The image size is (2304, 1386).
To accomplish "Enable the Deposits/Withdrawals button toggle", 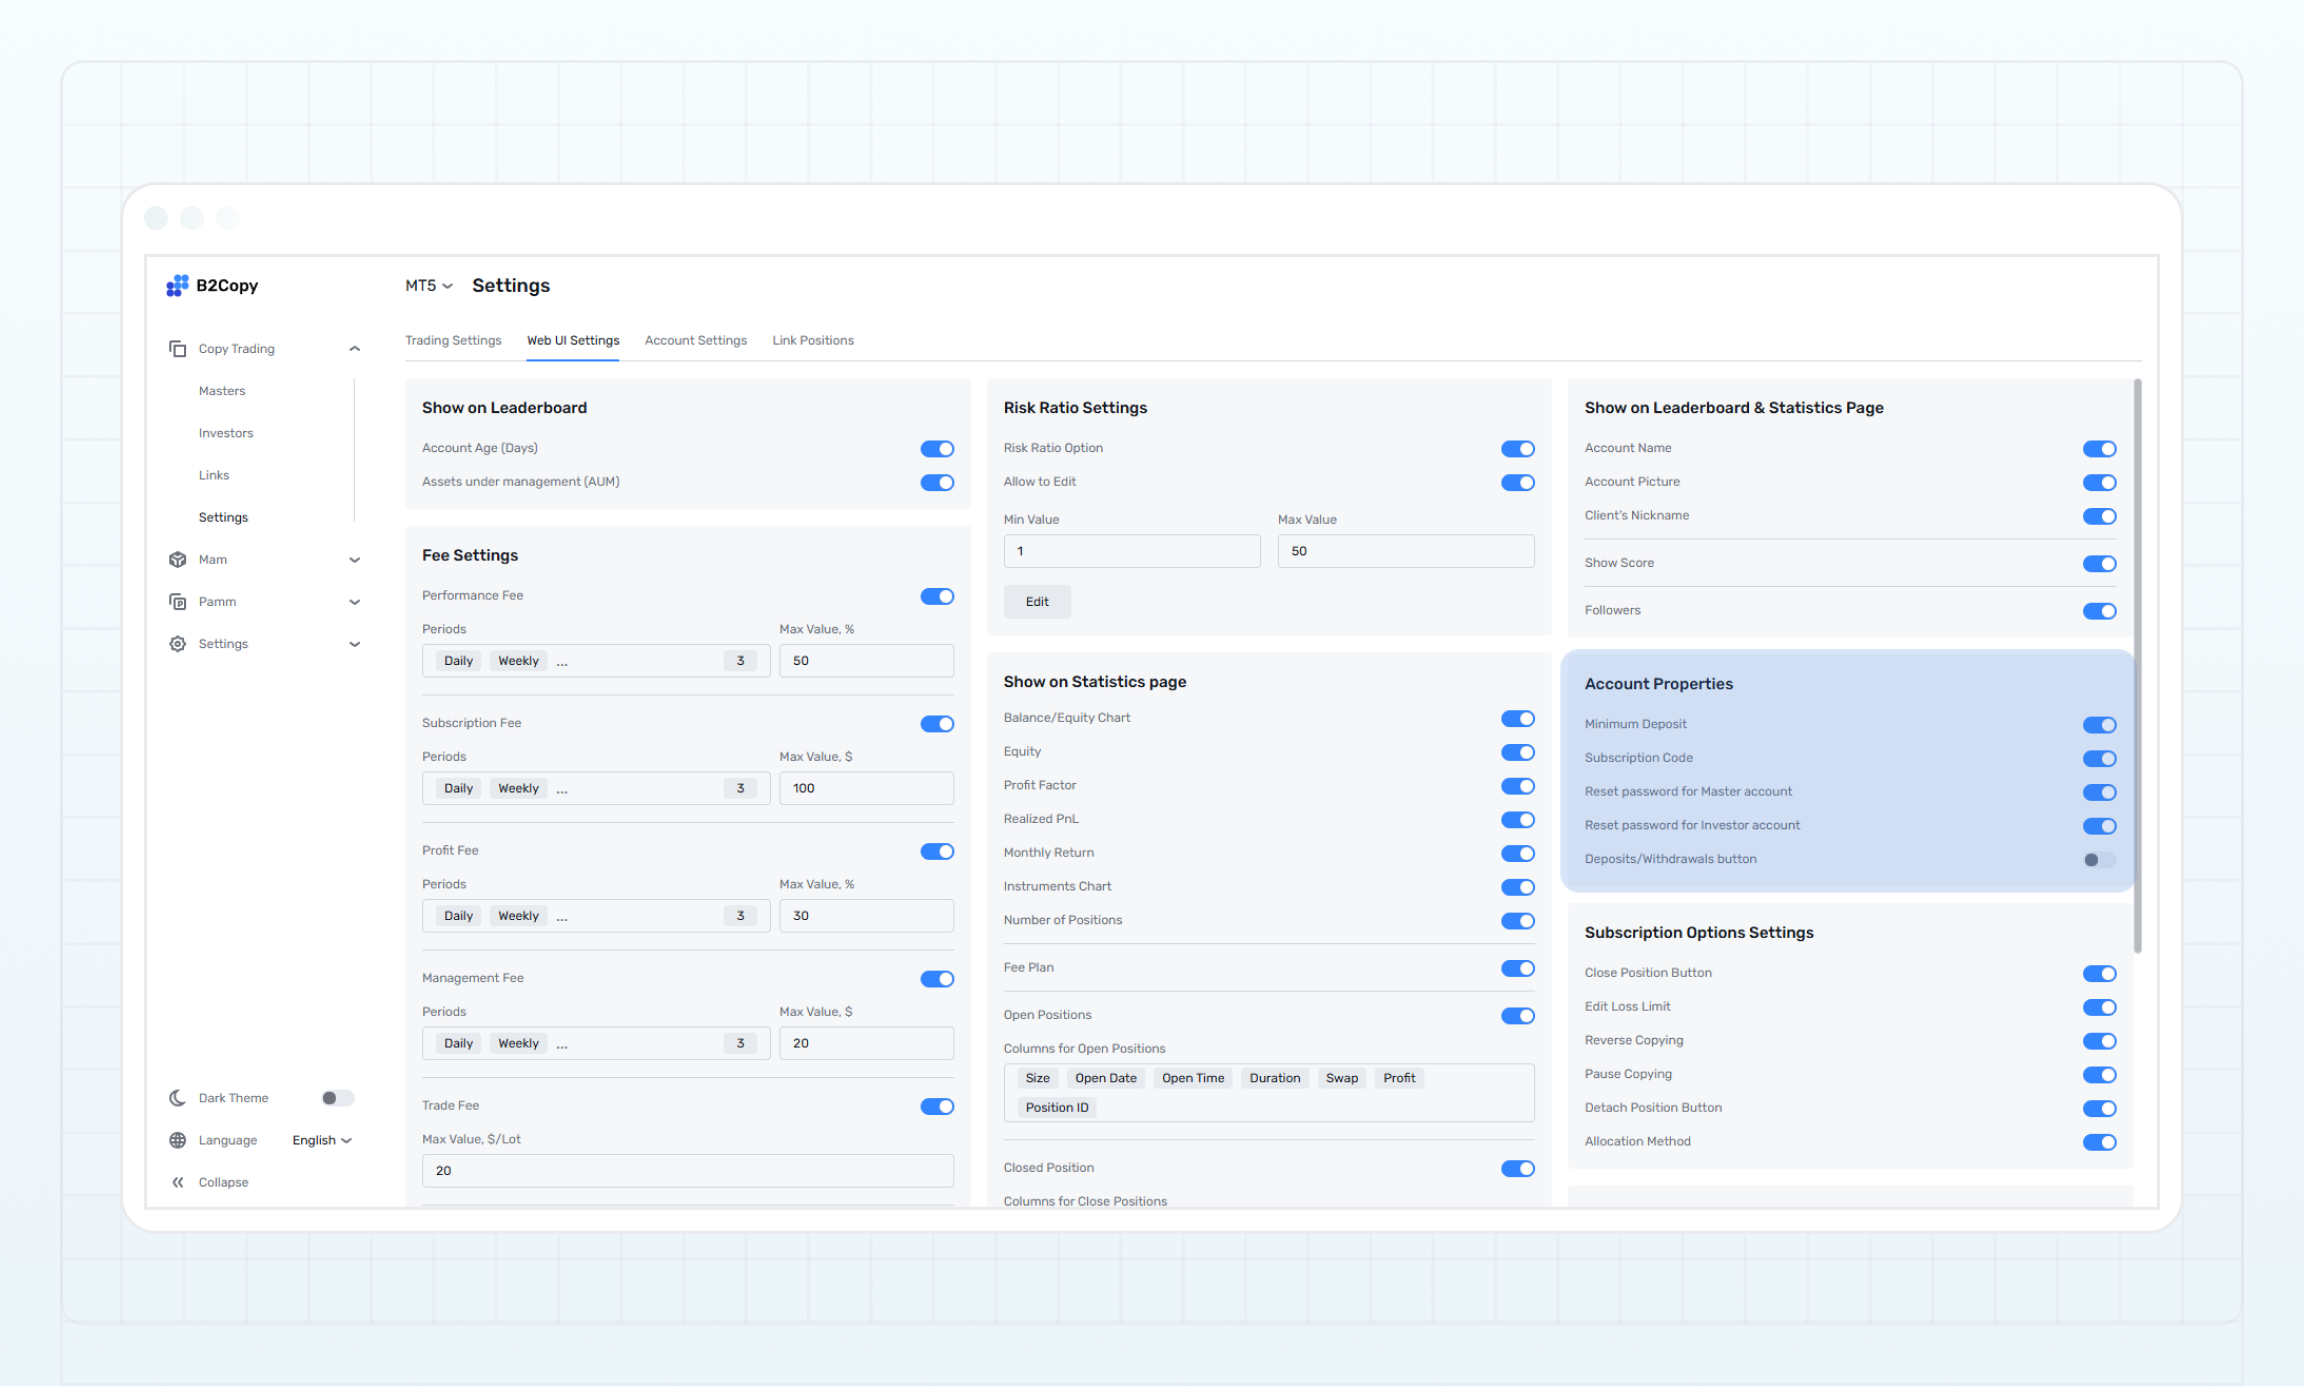I will [x=2098, y=860].
